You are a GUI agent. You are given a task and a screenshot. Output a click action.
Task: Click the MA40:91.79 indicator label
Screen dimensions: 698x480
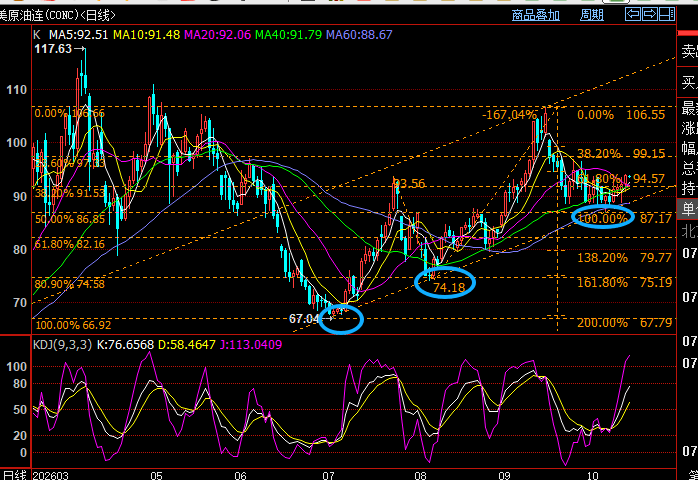(x=288, y=35)
